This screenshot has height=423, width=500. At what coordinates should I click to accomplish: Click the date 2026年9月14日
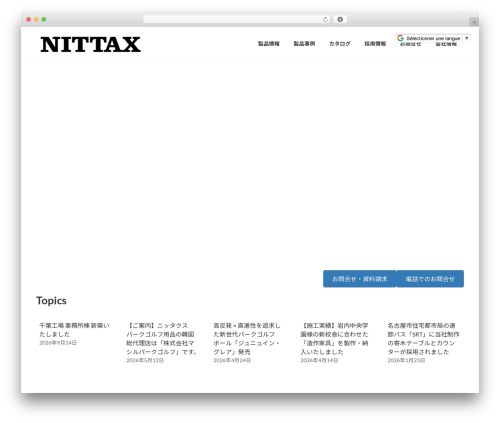58,343
